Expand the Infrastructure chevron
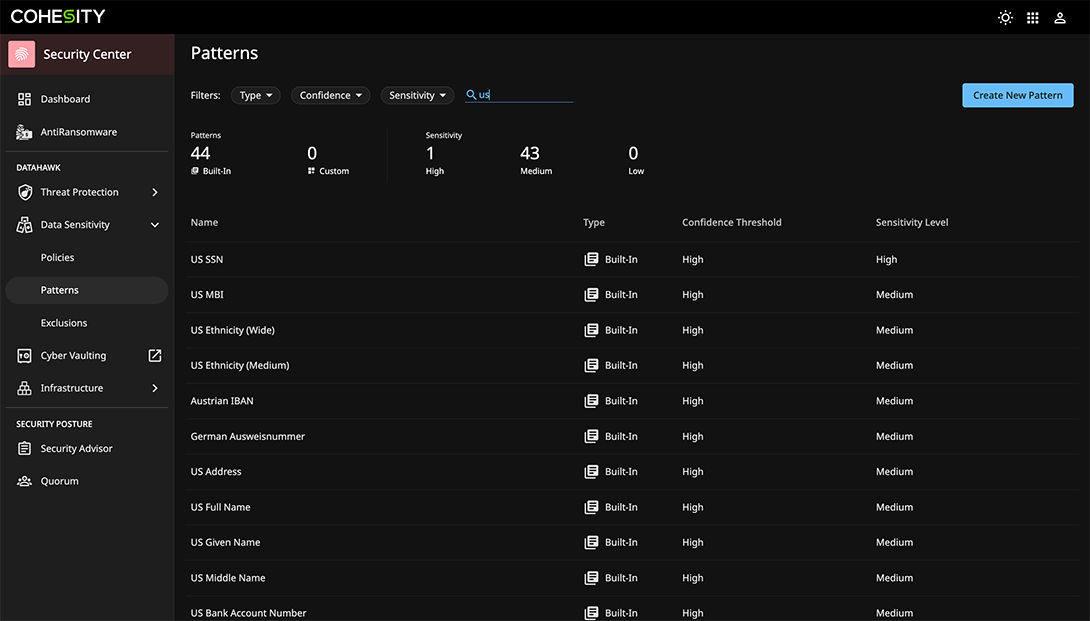Viewport: 1090px width, 621px height. tap(155, 388)
